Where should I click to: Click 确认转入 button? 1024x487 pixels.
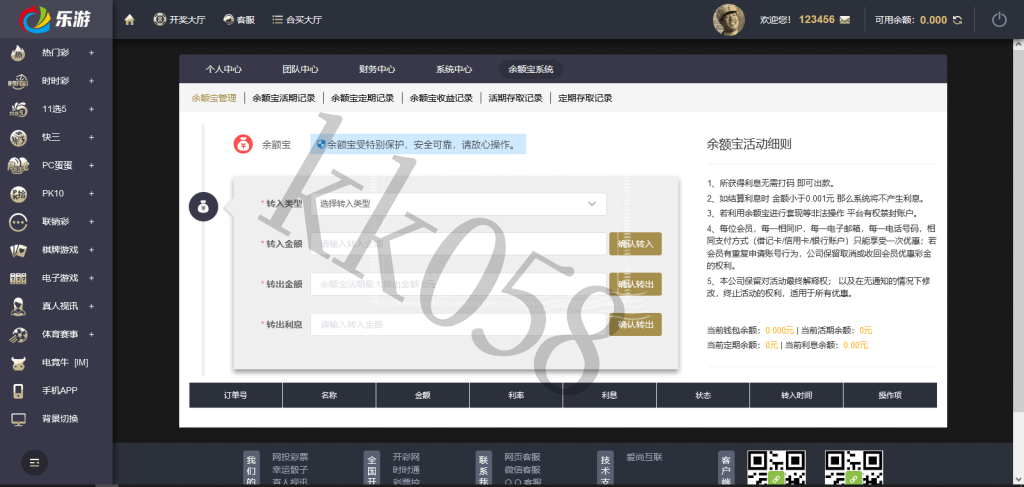[x=635, y=244]
